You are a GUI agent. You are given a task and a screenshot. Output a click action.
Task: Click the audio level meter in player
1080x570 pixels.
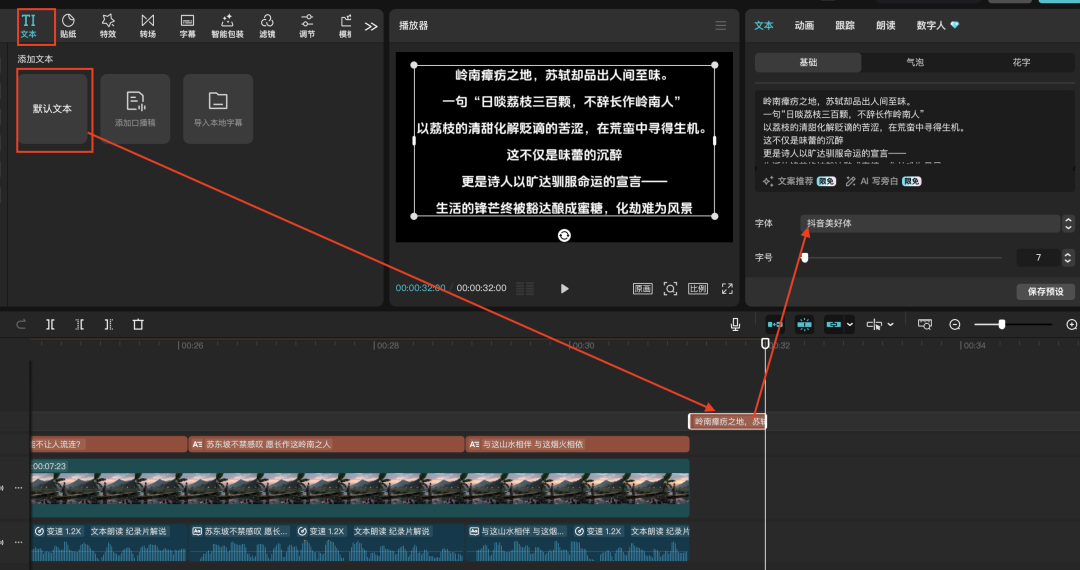(x=525, y=288)
